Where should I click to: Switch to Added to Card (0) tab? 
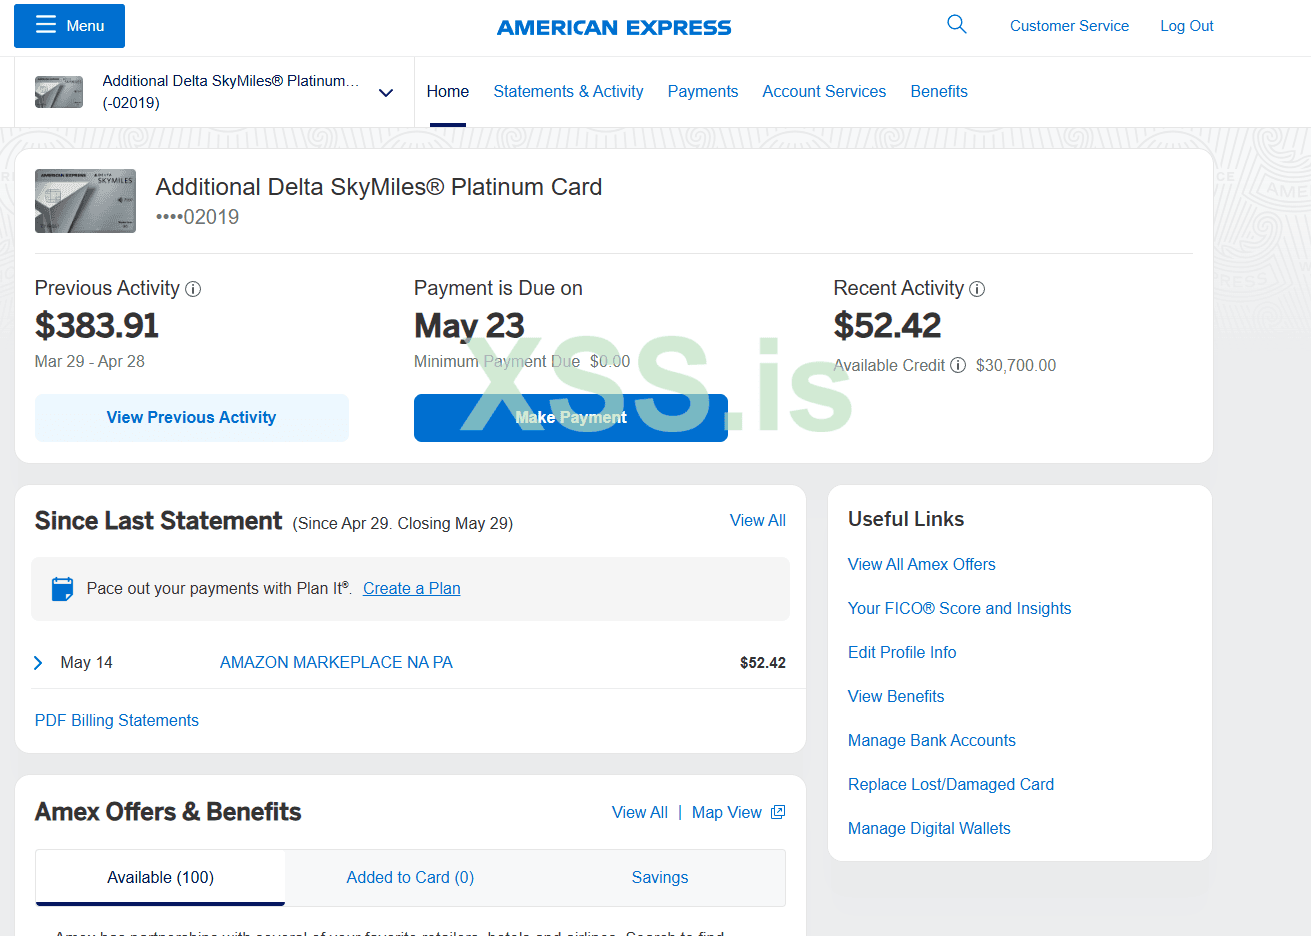pyautogui.click(x=410, y=877)
